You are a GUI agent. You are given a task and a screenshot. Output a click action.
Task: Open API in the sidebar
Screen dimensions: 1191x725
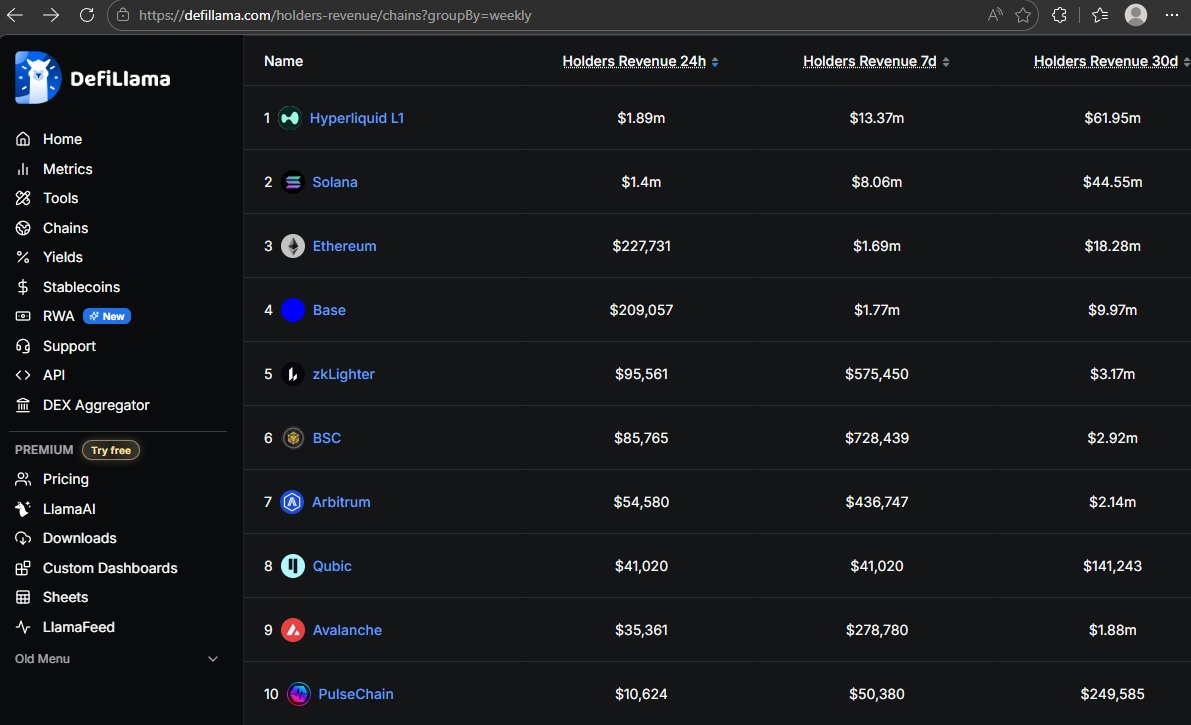[x=54, y=375]
